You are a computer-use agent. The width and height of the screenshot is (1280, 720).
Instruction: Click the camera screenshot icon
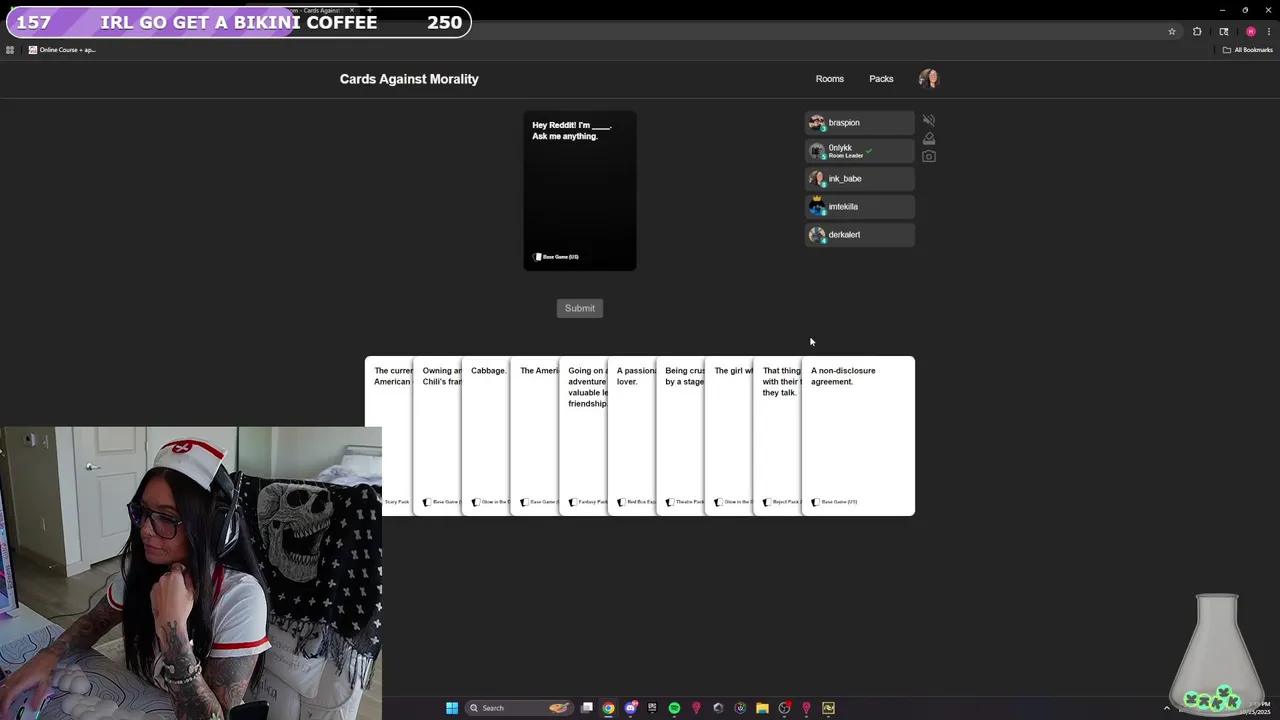click(929, 156)
